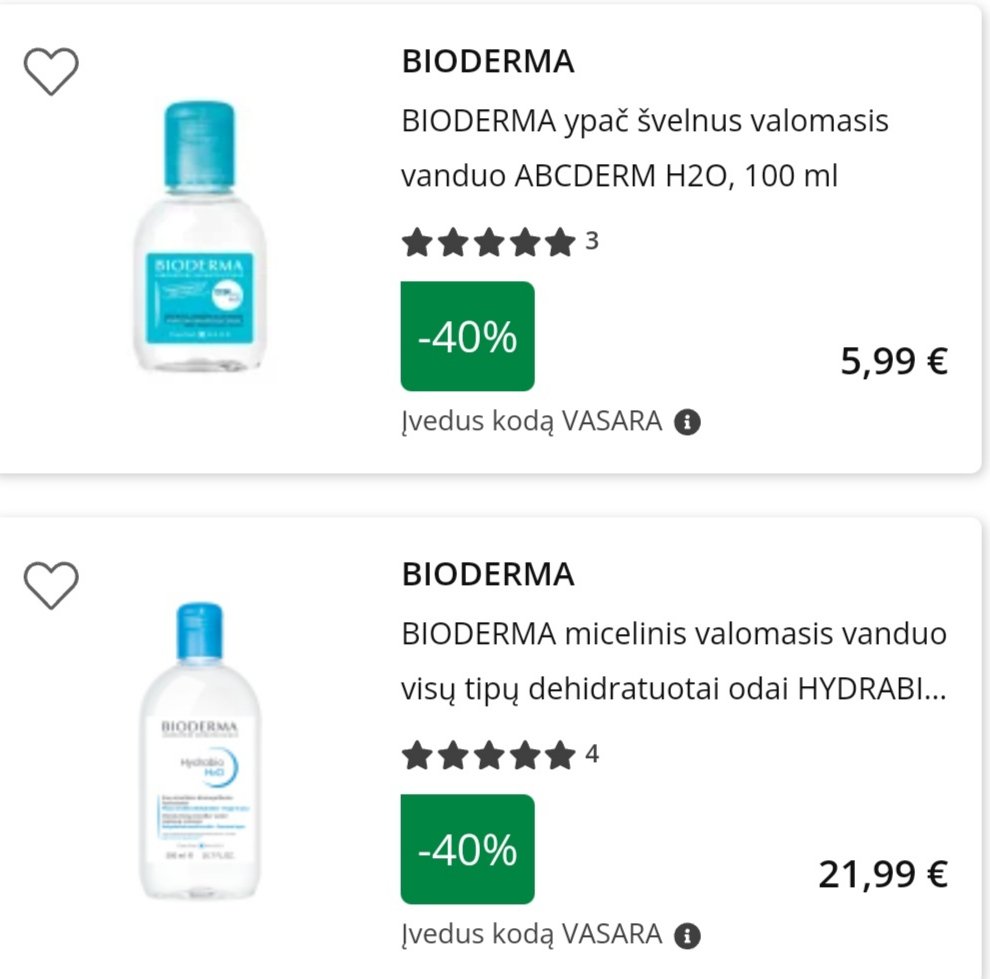Viewport: 990px width, 979px height.
Task: Open star rating with 4 reviews
Action: click(x=489, y=756)
